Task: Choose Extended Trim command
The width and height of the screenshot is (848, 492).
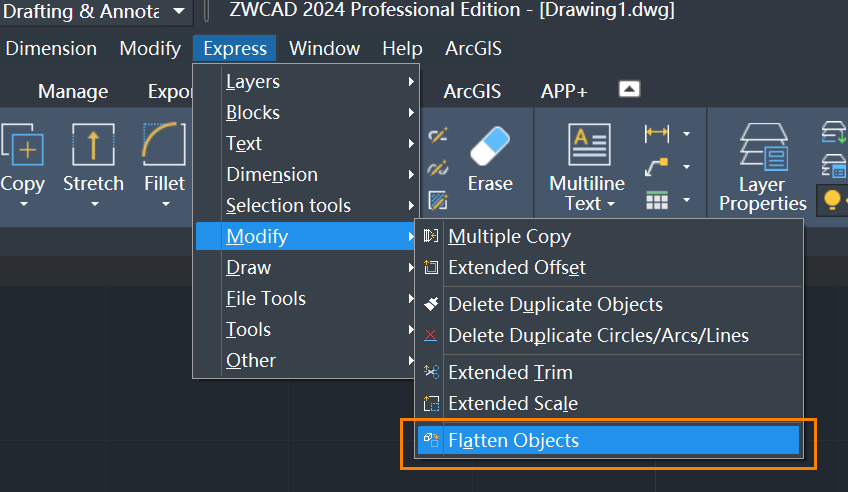Action: pyautogui.click(x=608, y=372)
